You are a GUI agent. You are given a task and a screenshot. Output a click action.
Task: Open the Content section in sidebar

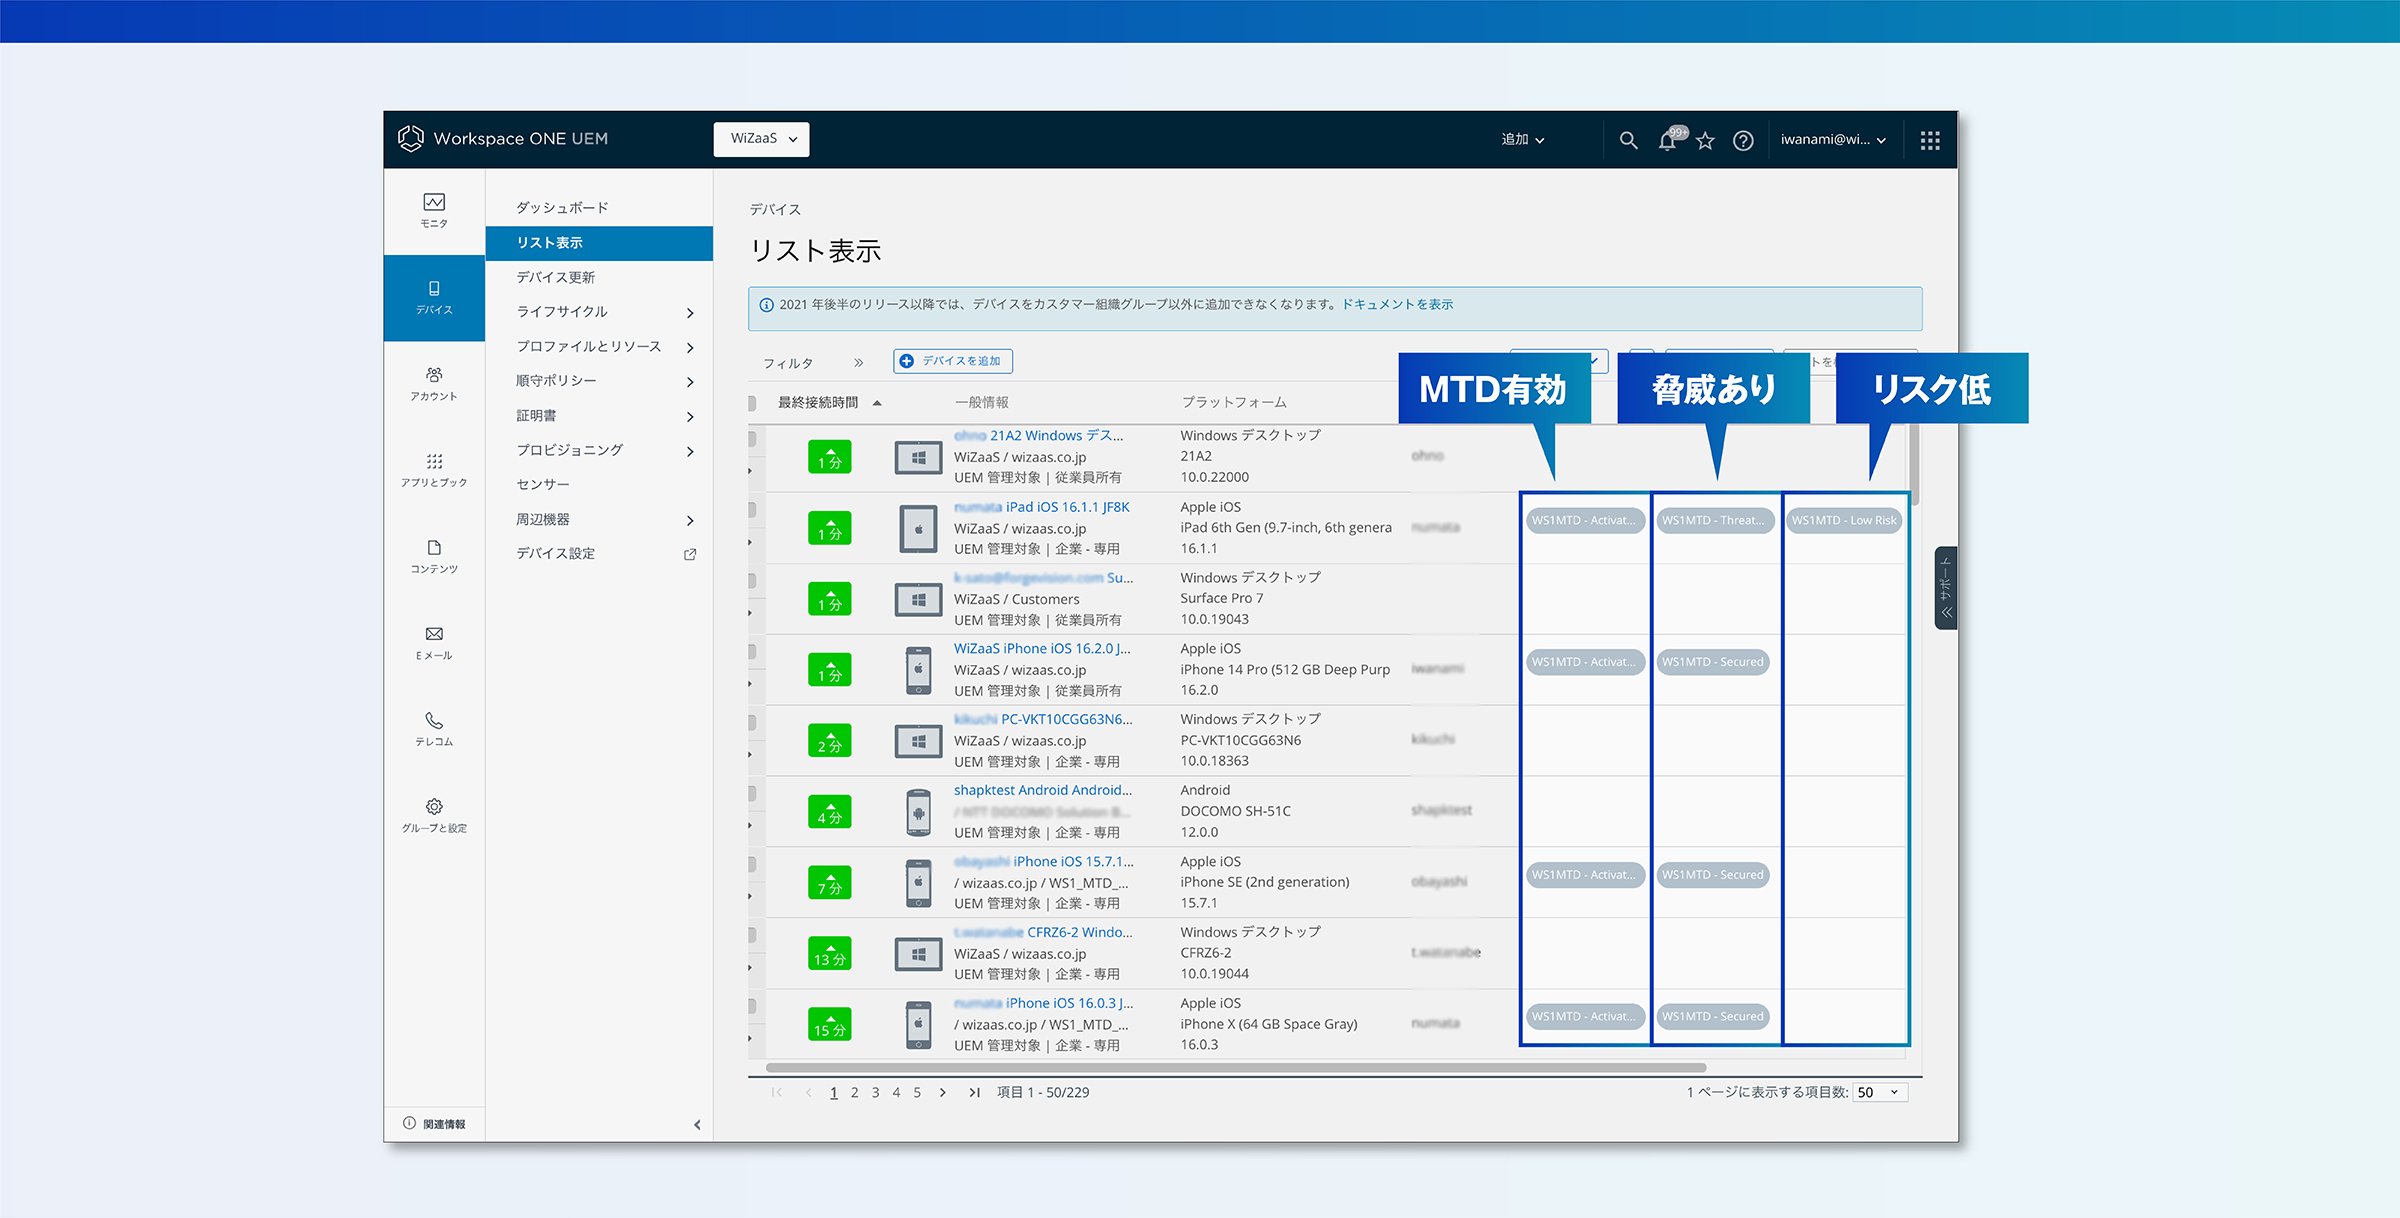[434, 556]
